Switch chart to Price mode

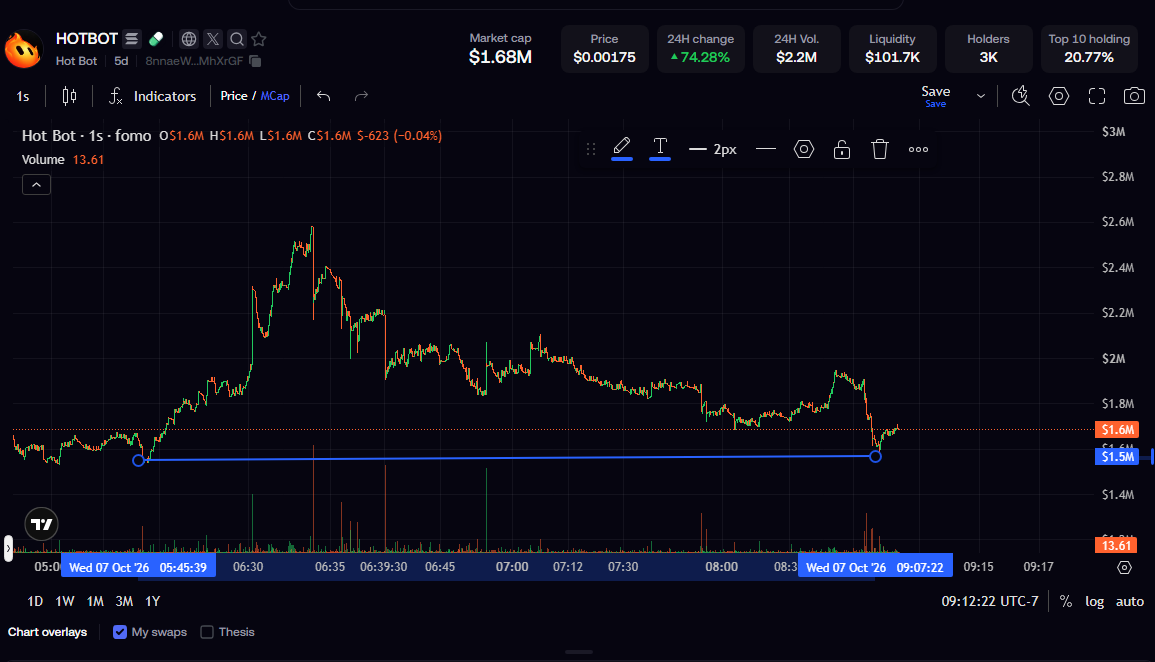pyautogui.click(x=234, y=96)
